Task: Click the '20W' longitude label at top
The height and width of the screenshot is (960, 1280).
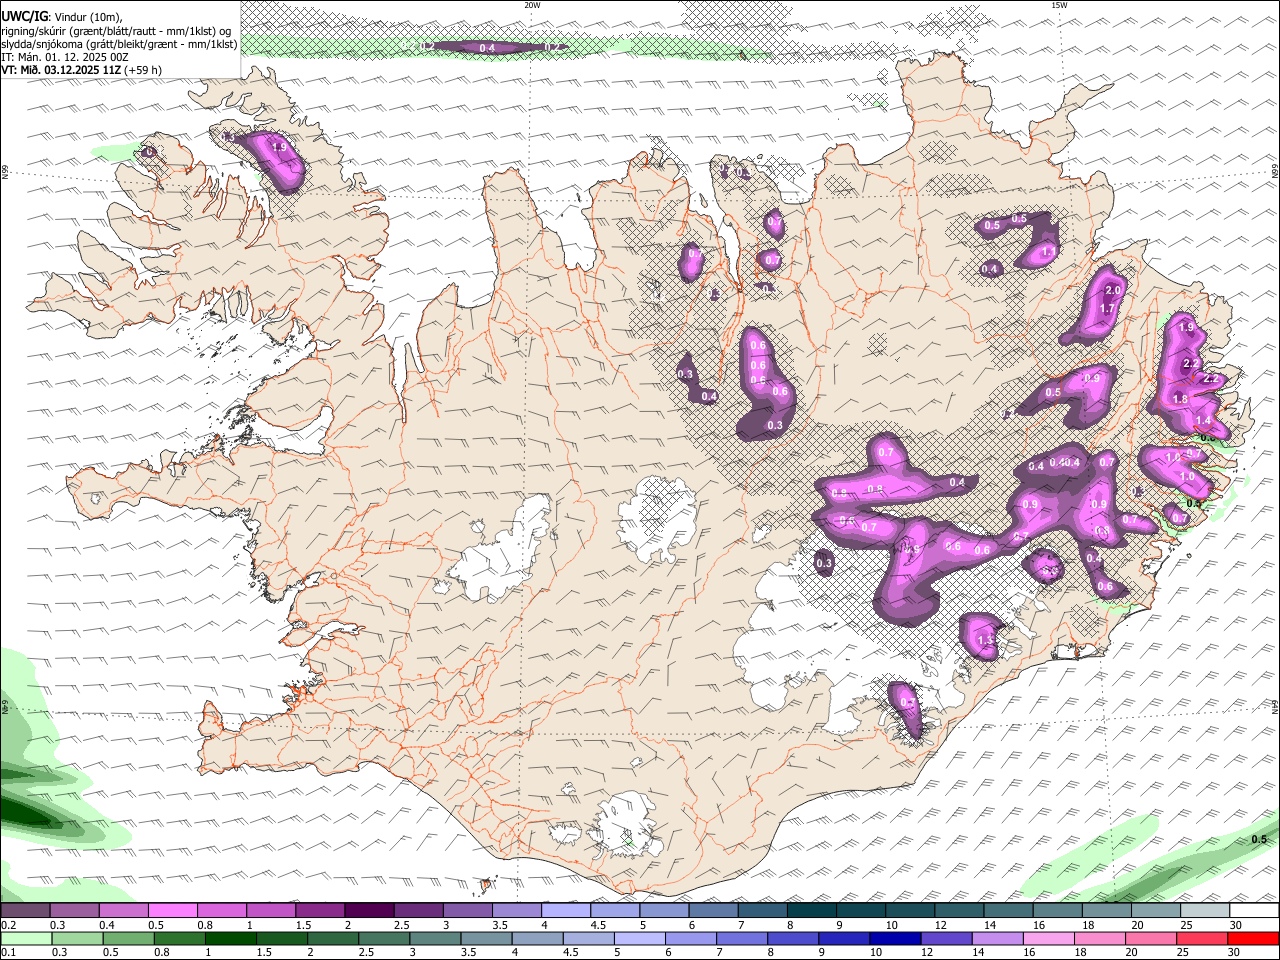Action: (x=532, y=5)
